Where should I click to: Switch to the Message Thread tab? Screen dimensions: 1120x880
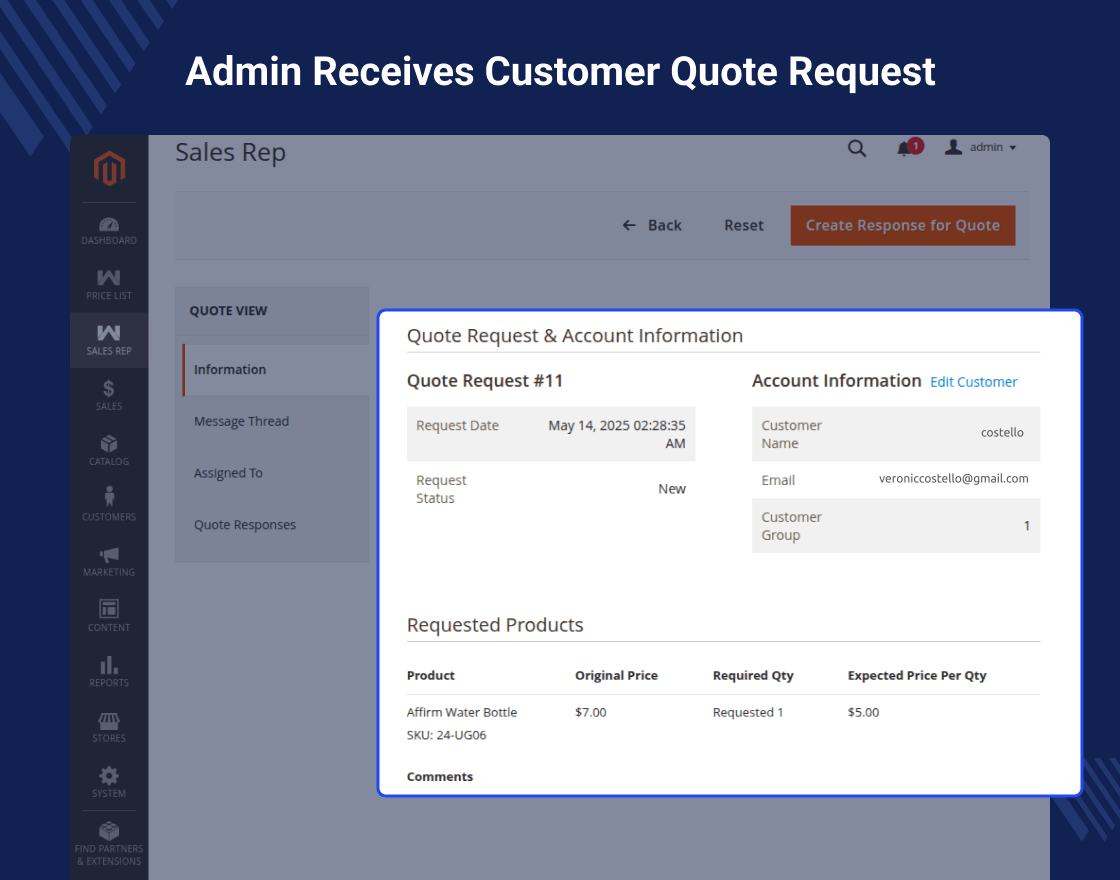pos(241,421)
